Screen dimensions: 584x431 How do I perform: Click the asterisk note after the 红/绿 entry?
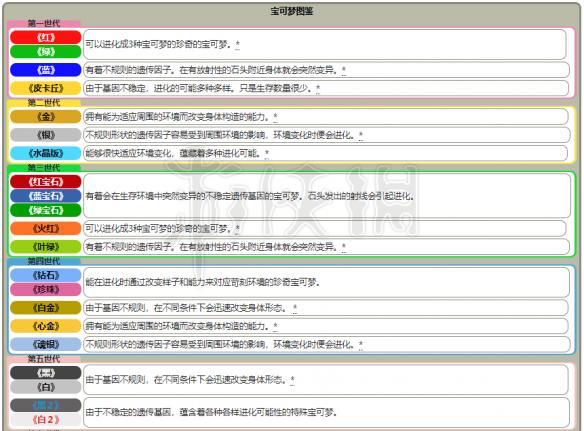click(x=238, y=44)
